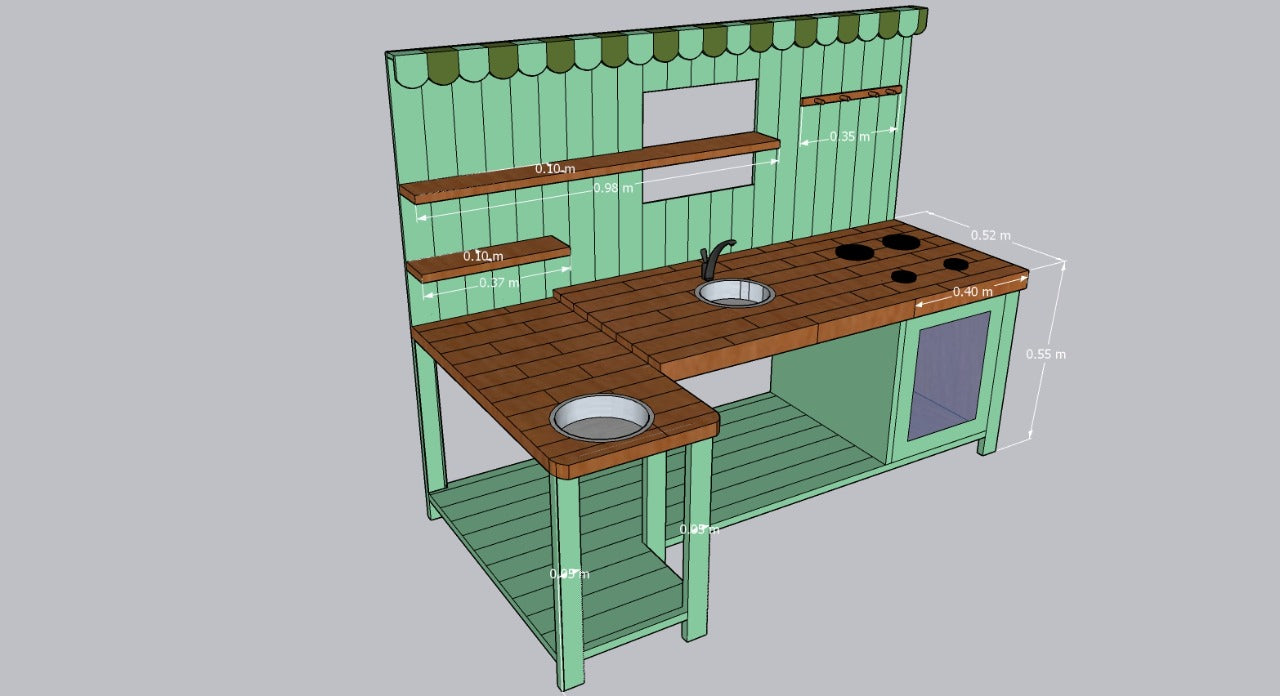The height and width of the screenshot is (696, 1280).
Task: Click the 0.37 m shelf dimension label
Action: coord(498,282)
